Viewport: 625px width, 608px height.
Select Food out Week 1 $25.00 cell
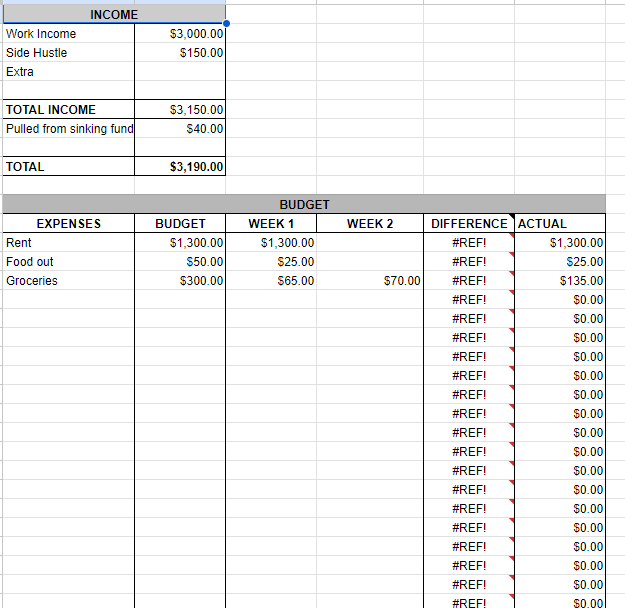271,262
